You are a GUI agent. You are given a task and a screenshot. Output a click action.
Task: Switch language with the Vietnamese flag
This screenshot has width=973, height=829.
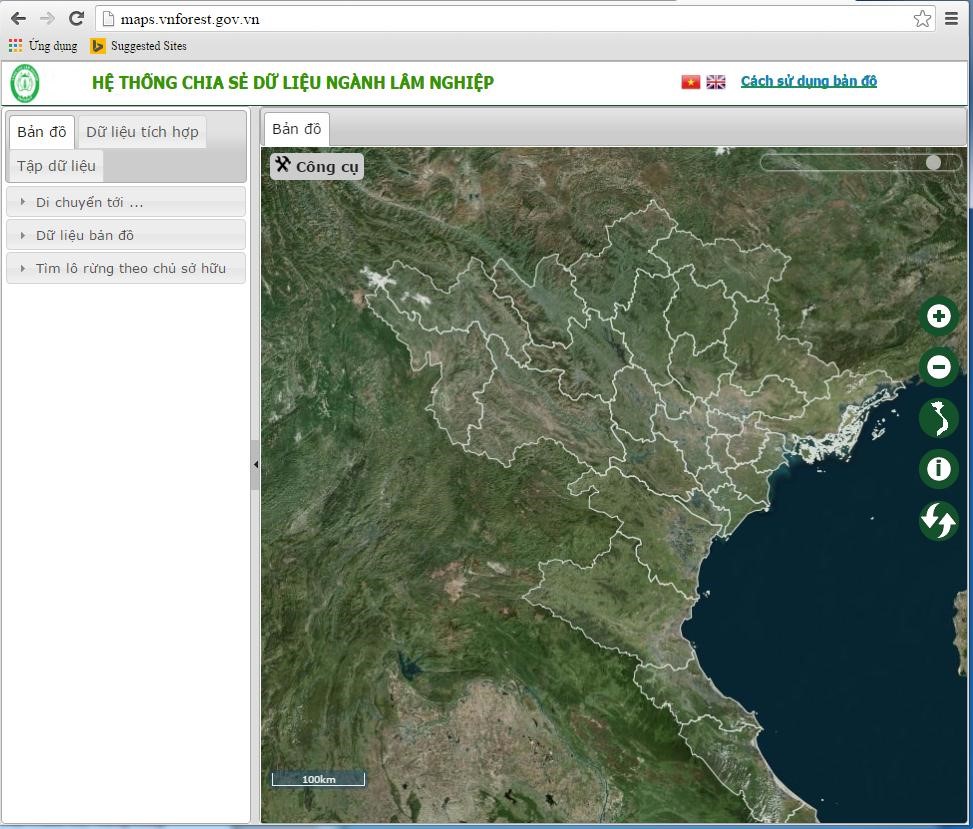[690, 82]
